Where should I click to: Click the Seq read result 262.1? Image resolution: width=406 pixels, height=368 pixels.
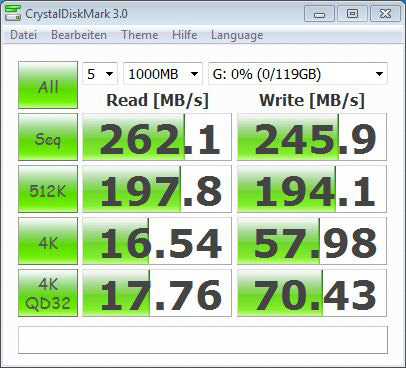pos(157,137)
